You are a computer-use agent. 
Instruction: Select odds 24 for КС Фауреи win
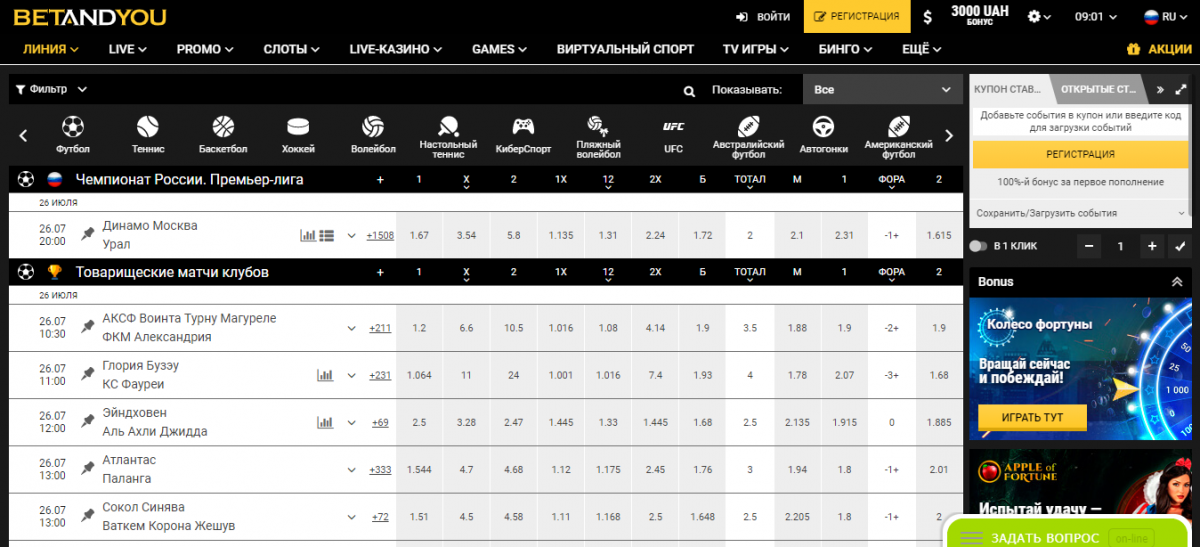[514, 375]
